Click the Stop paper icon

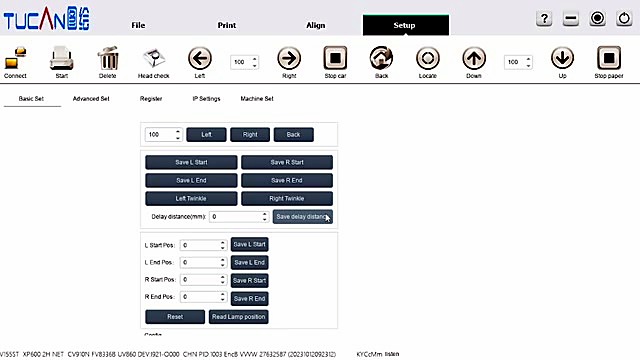(609, 58)
